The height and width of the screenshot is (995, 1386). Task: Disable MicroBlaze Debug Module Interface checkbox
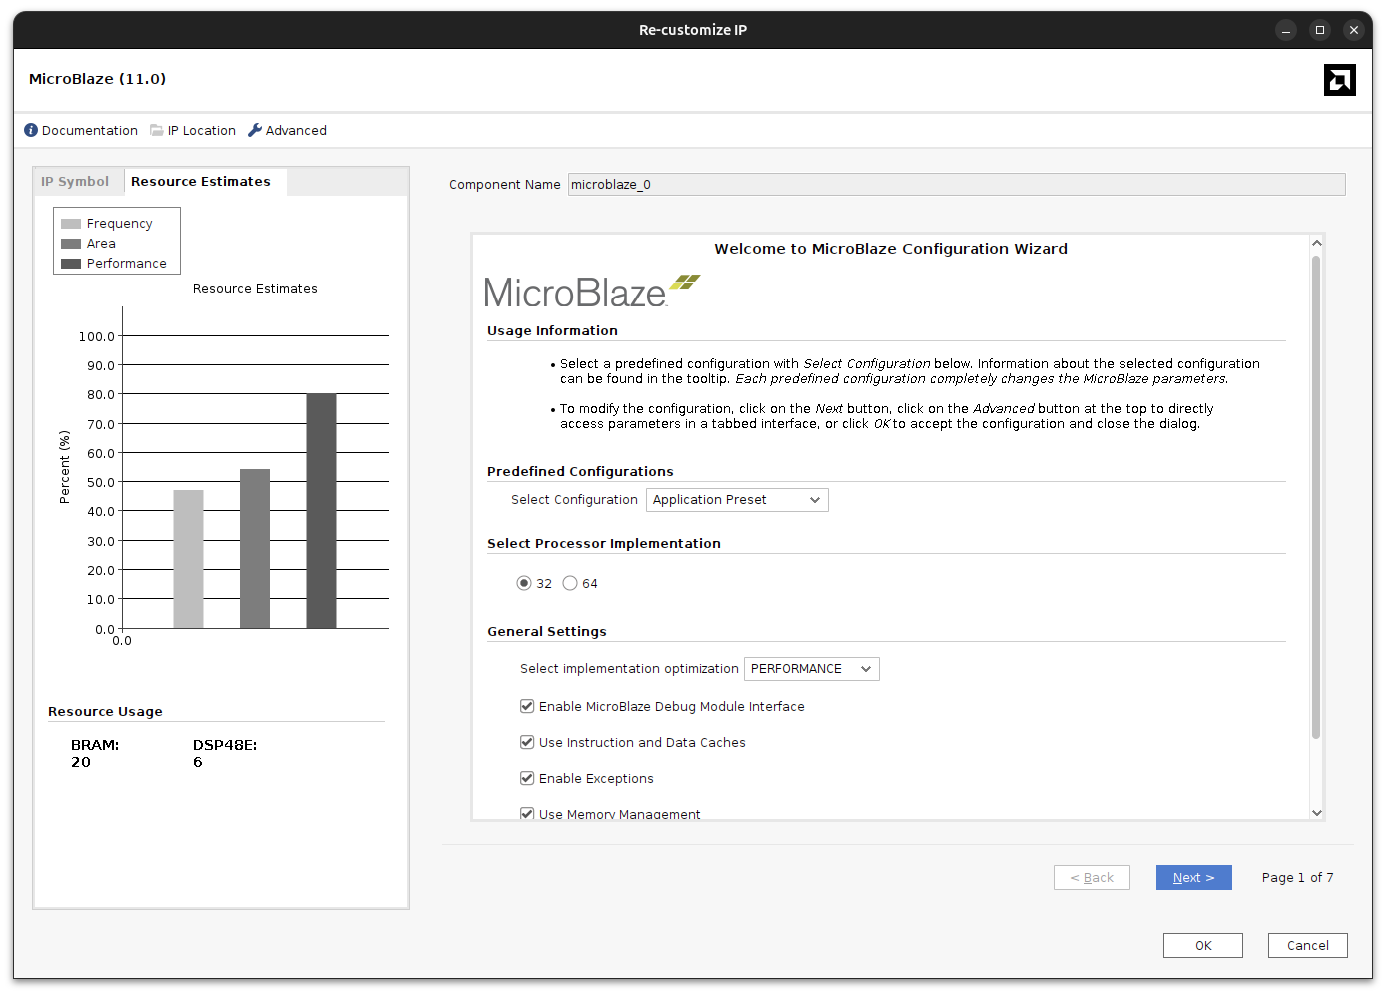[x=527, y=706]
